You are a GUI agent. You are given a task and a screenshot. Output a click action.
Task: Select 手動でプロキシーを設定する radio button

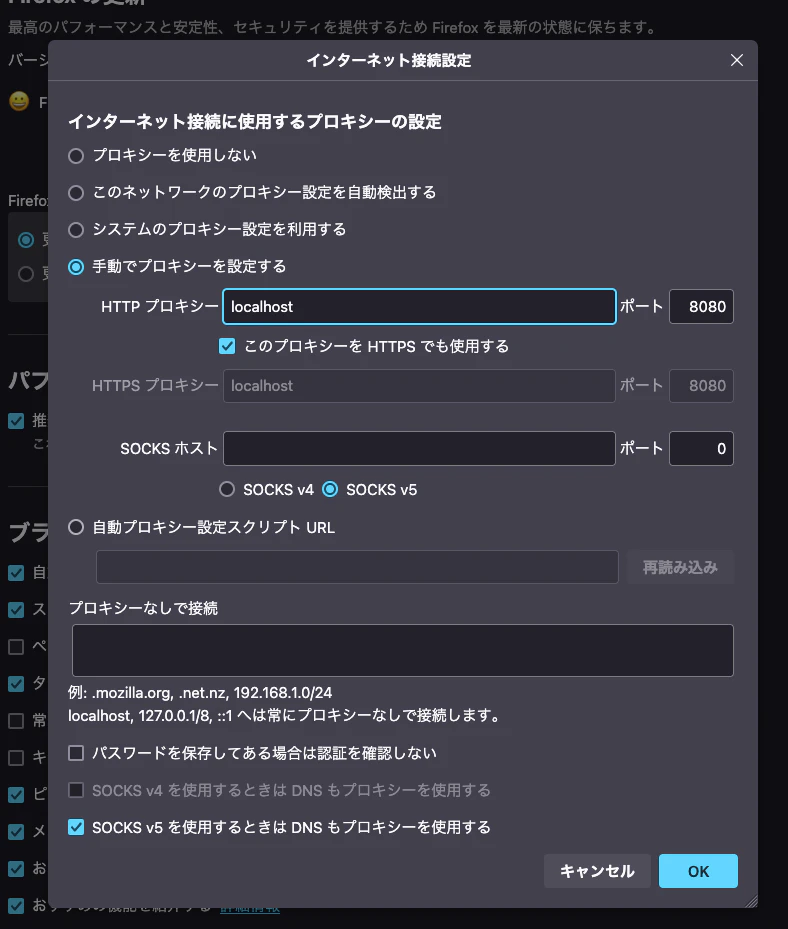[76, 266]
